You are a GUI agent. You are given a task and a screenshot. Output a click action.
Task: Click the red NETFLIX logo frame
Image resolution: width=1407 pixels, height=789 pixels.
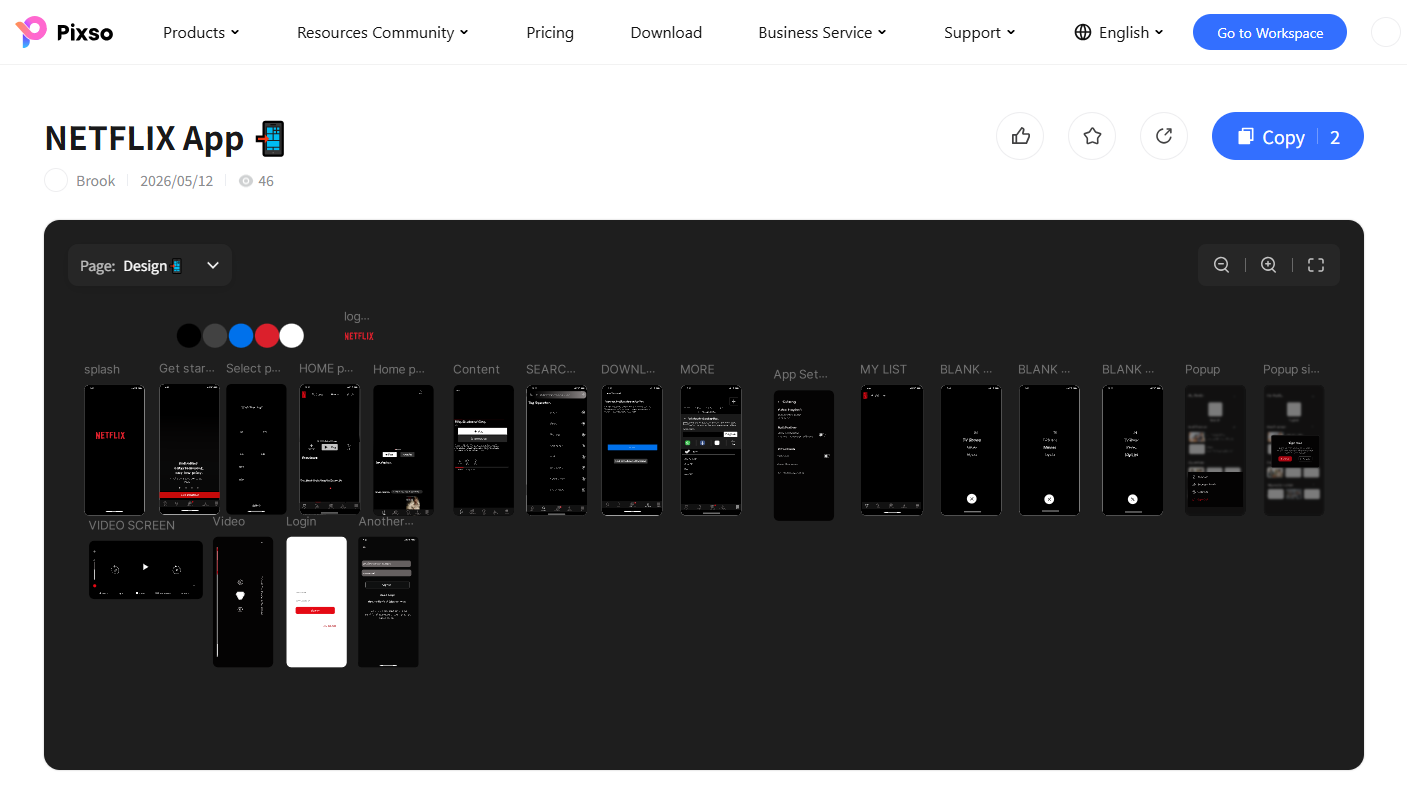(x=359, y=336)
